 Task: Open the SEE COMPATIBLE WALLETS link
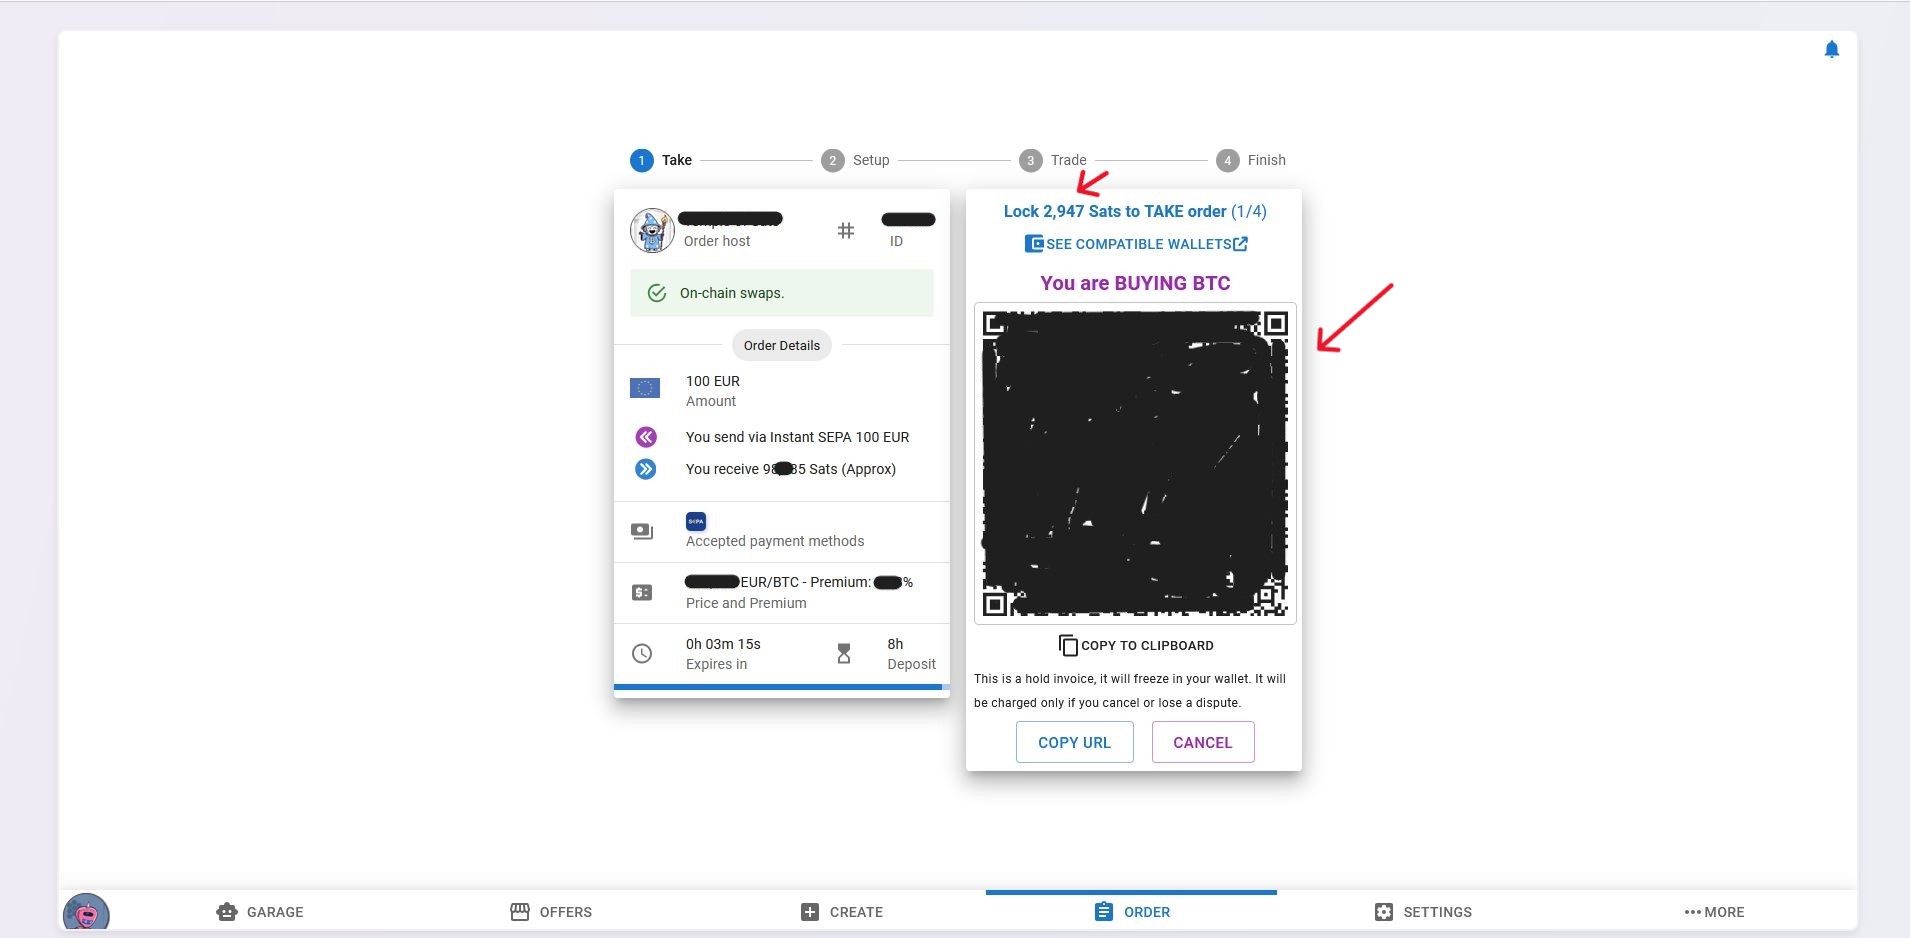(x=1135, y=243)
